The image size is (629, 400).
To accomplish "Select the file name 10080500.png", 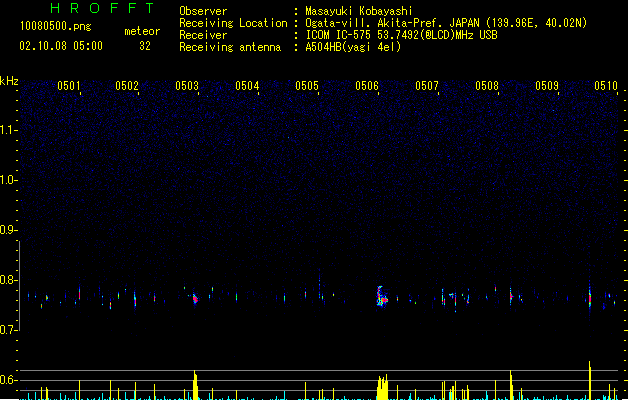I will 56,26.
